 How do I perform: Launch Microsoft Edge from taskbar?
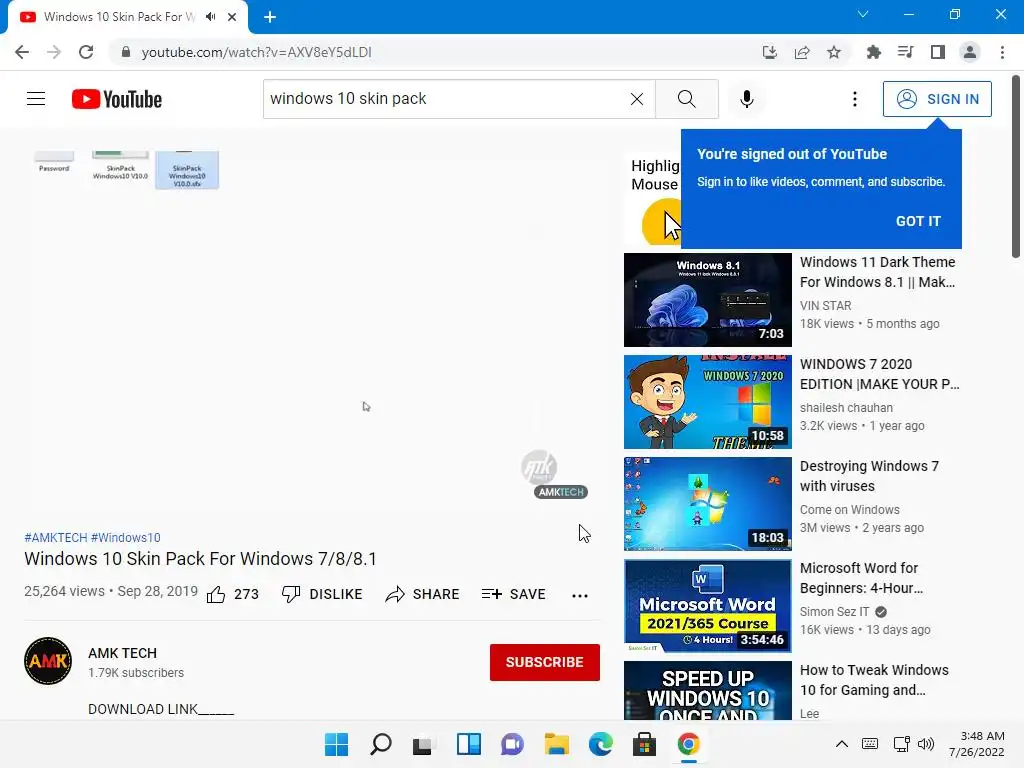tap(600, 744)
